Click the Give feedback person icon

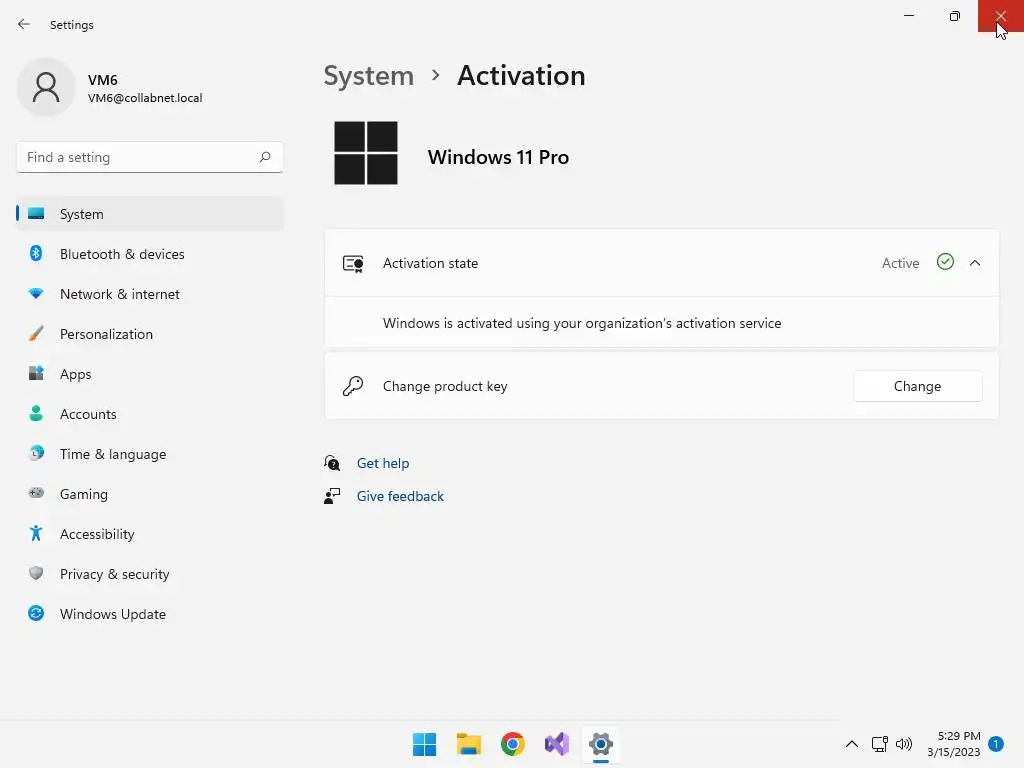pos(332,496)
